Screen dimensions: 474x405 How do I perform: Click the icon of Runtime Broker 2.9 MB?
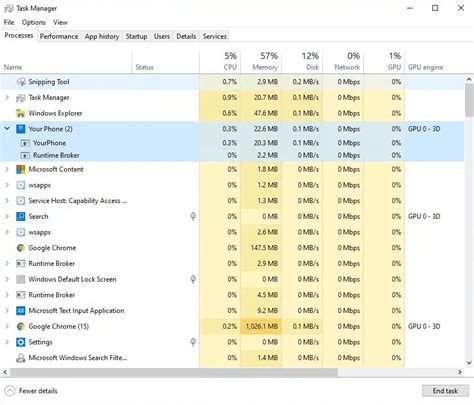[21, 263]
